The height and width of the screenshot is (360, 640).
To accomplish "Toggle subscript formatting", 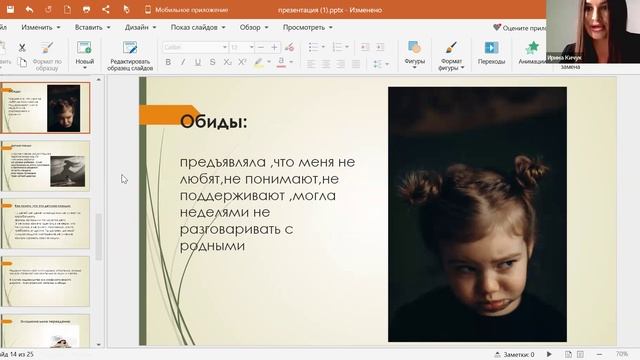I will coord(227,62).
